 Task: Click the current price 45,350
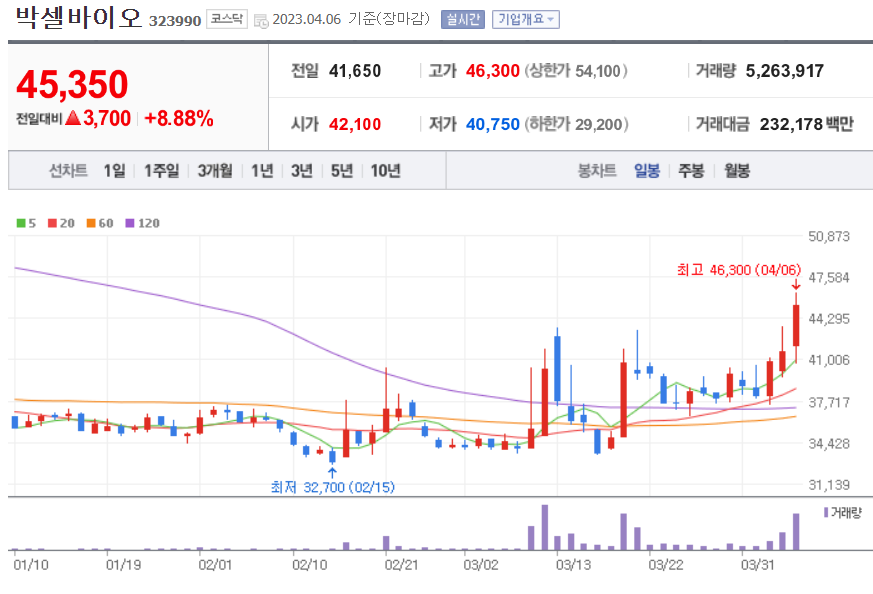pyautogui.click(x=72, y=85)
